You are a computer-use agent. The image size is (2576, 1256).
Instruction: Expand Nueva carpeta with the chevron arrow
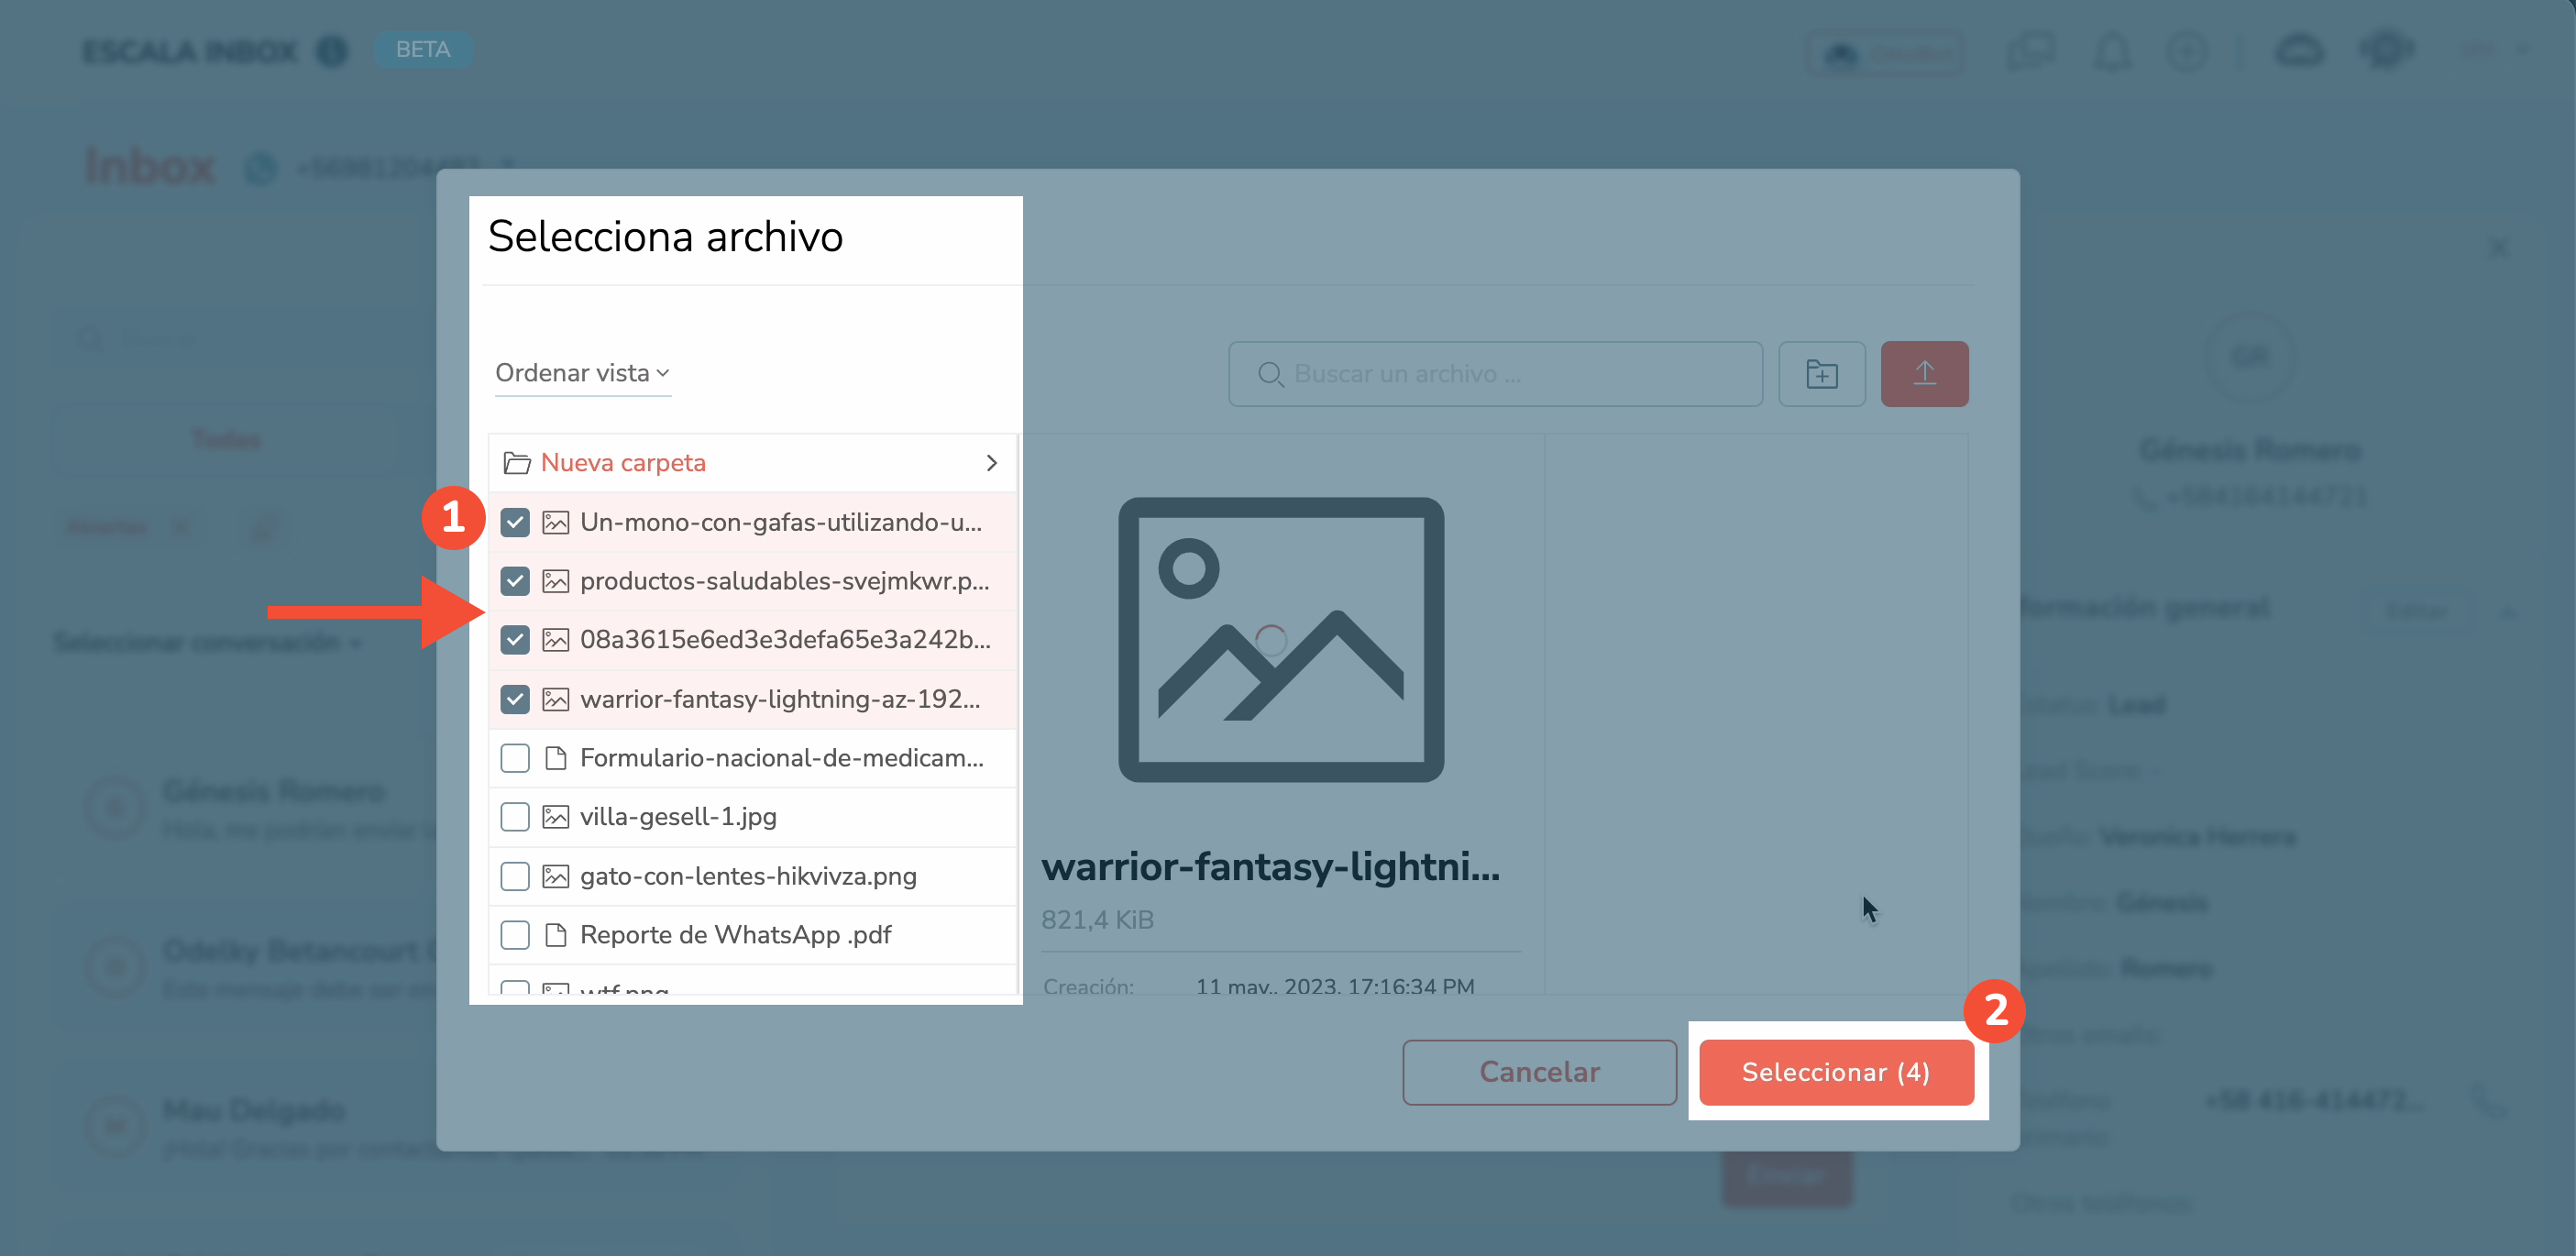point(991,463)
